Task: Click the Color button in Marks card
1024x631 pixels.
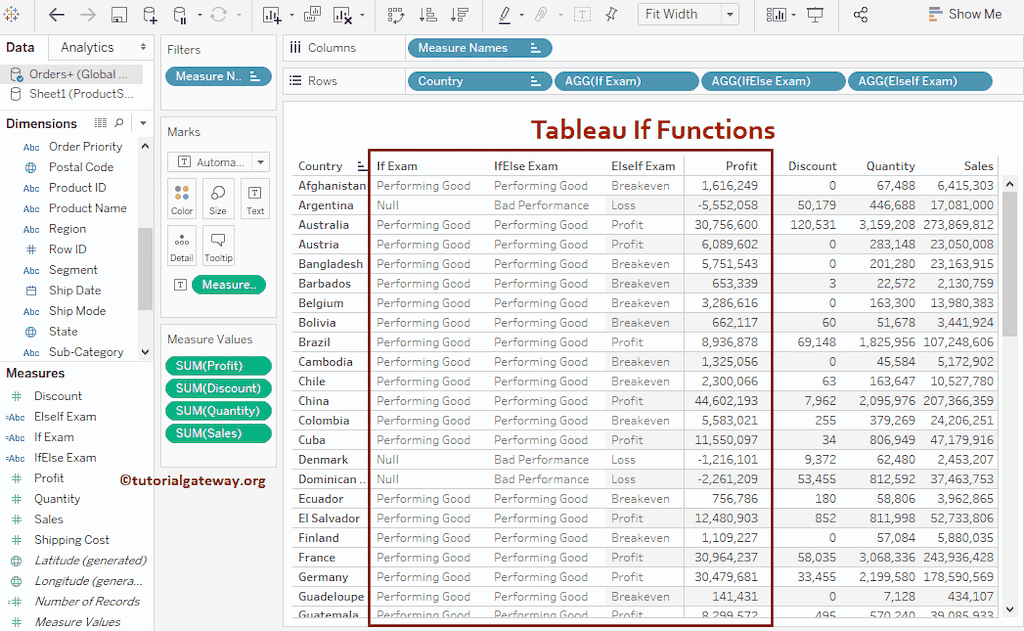Action: click(181, 198)
